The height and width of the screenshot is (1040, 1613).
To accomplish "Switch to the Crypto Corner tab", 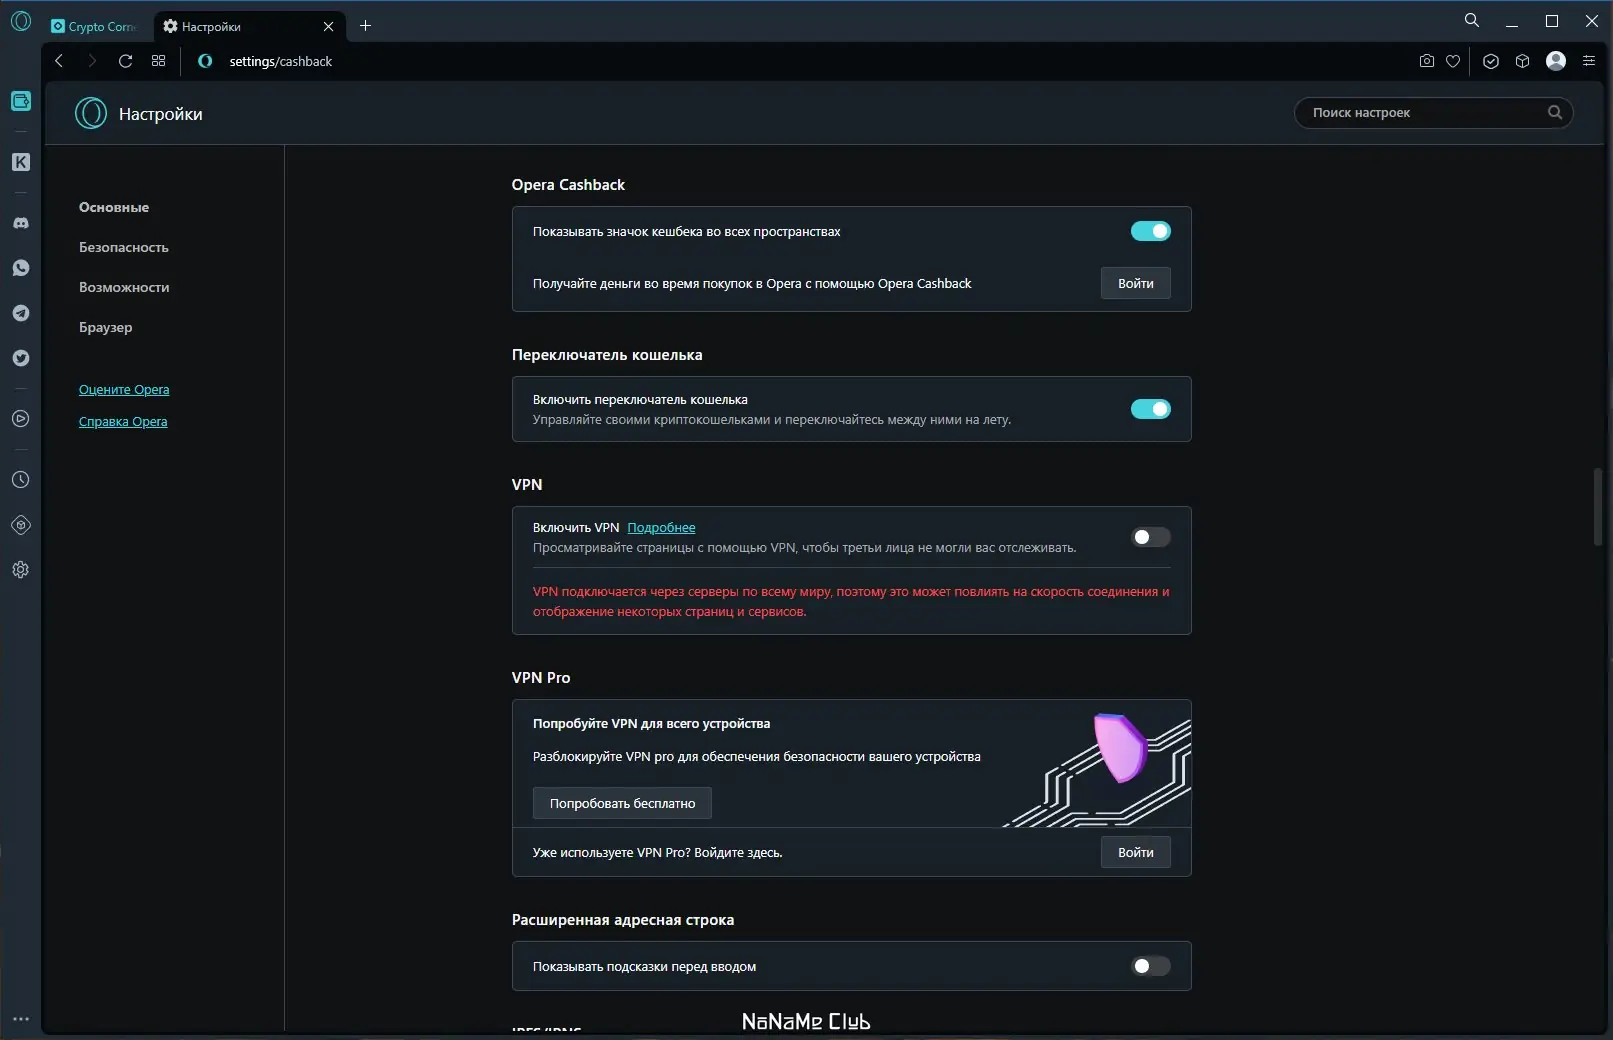I will click(x=95, y=27).
